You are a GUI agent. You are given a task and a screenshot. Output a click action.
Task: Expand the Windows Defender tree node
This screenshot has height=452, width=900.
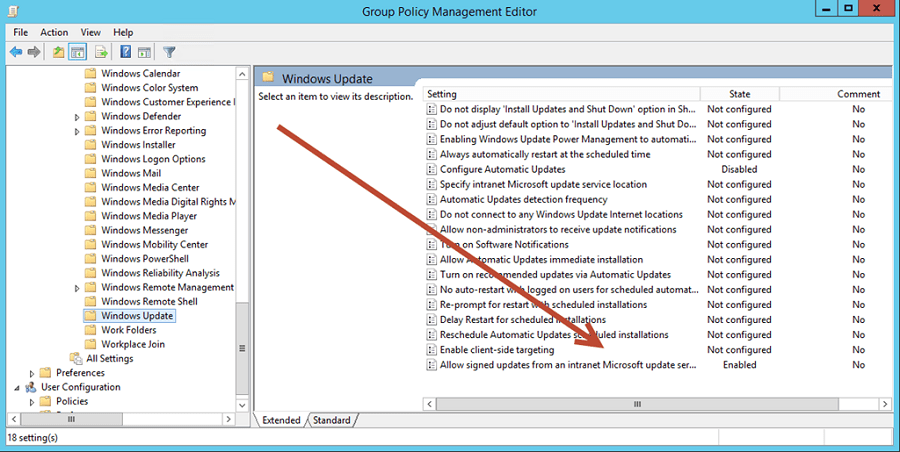(77, 117)
